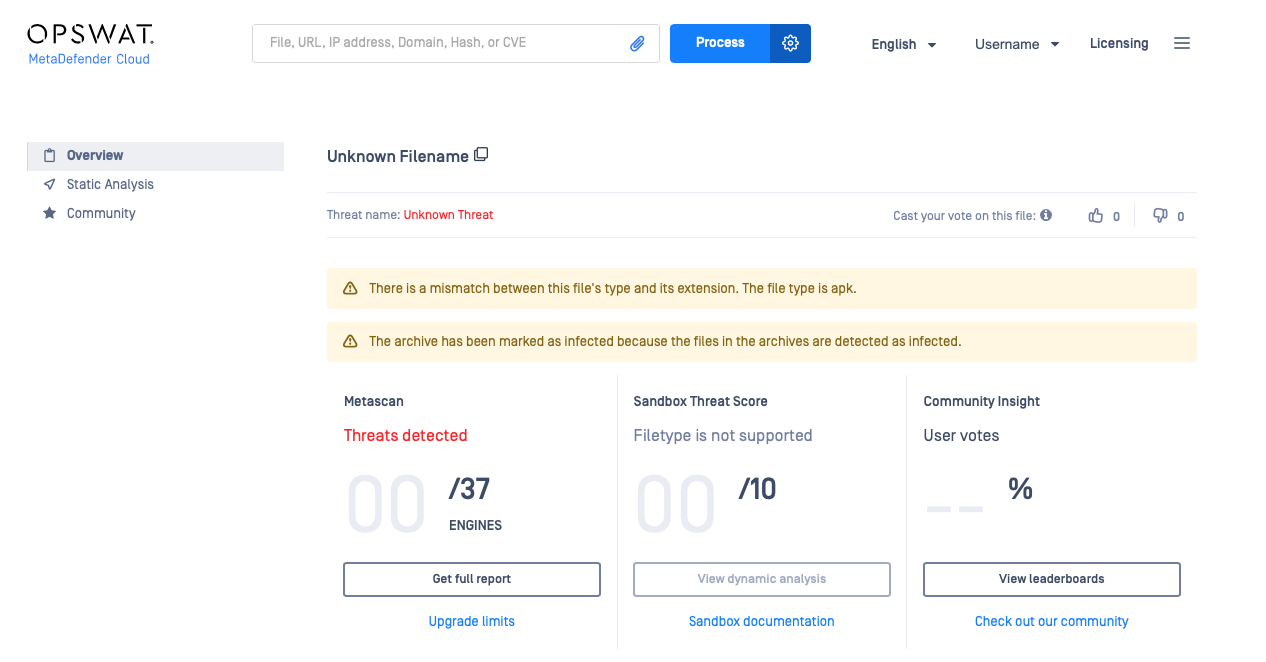
Task: Follow Check out our community link
Action: click(1052, 621)
